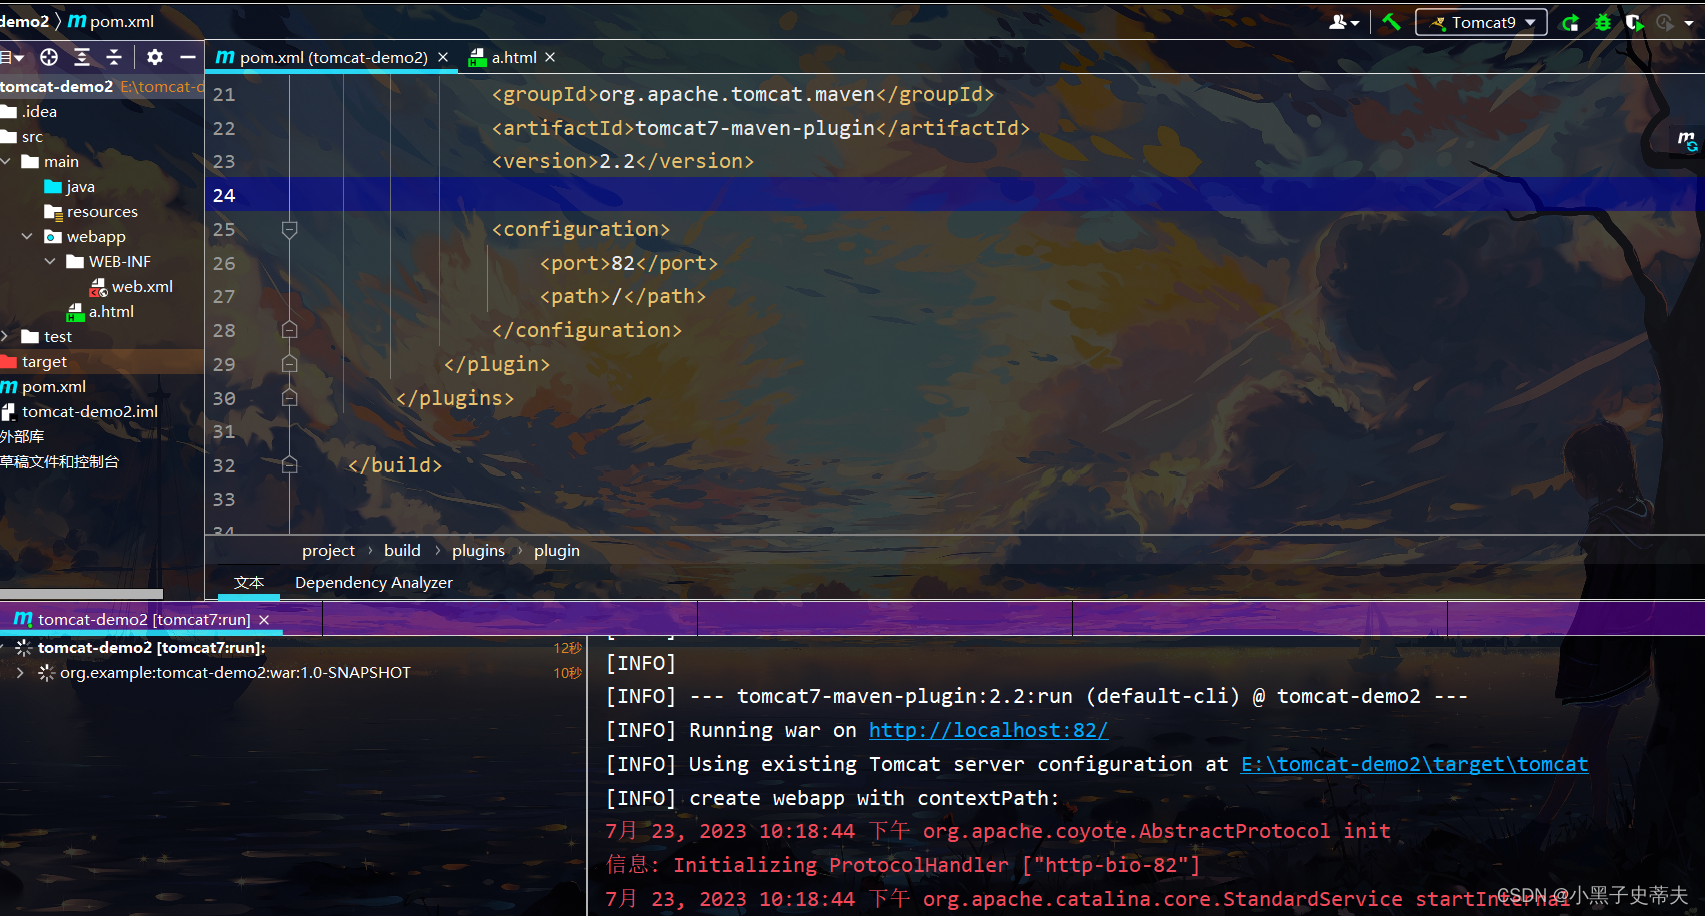Click the Rerun Tomcat9 green arrow icon

pos(1570,22)
